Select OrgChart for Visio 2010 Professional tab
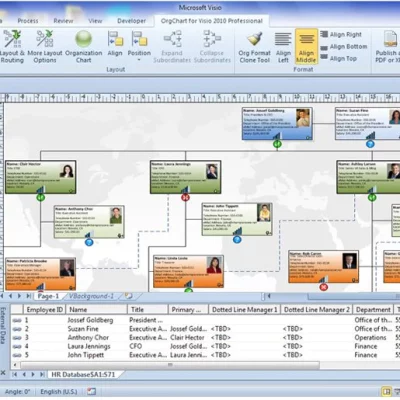 tap(212, 21)
